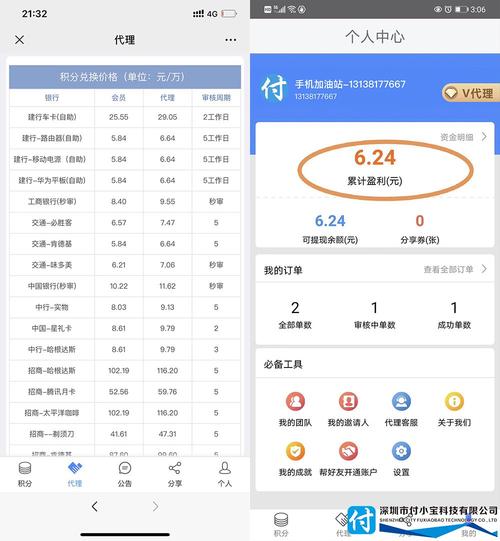Expand 资金明细 chevron arrow
The width and height of the screenshot is (500, 541).
tap(484, 137)
